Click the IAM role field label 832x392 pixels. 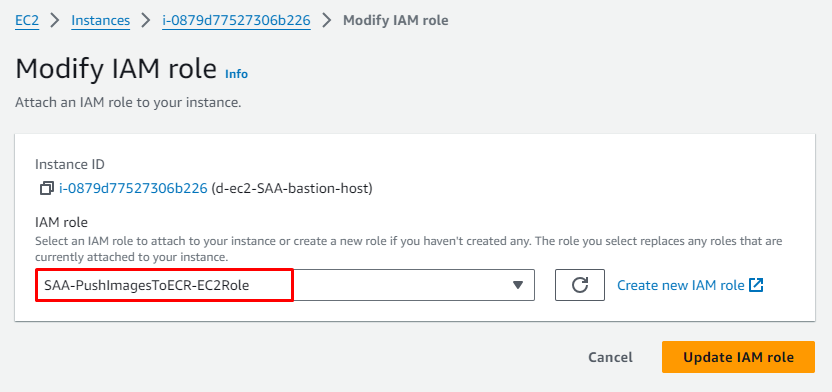[61, 222]
